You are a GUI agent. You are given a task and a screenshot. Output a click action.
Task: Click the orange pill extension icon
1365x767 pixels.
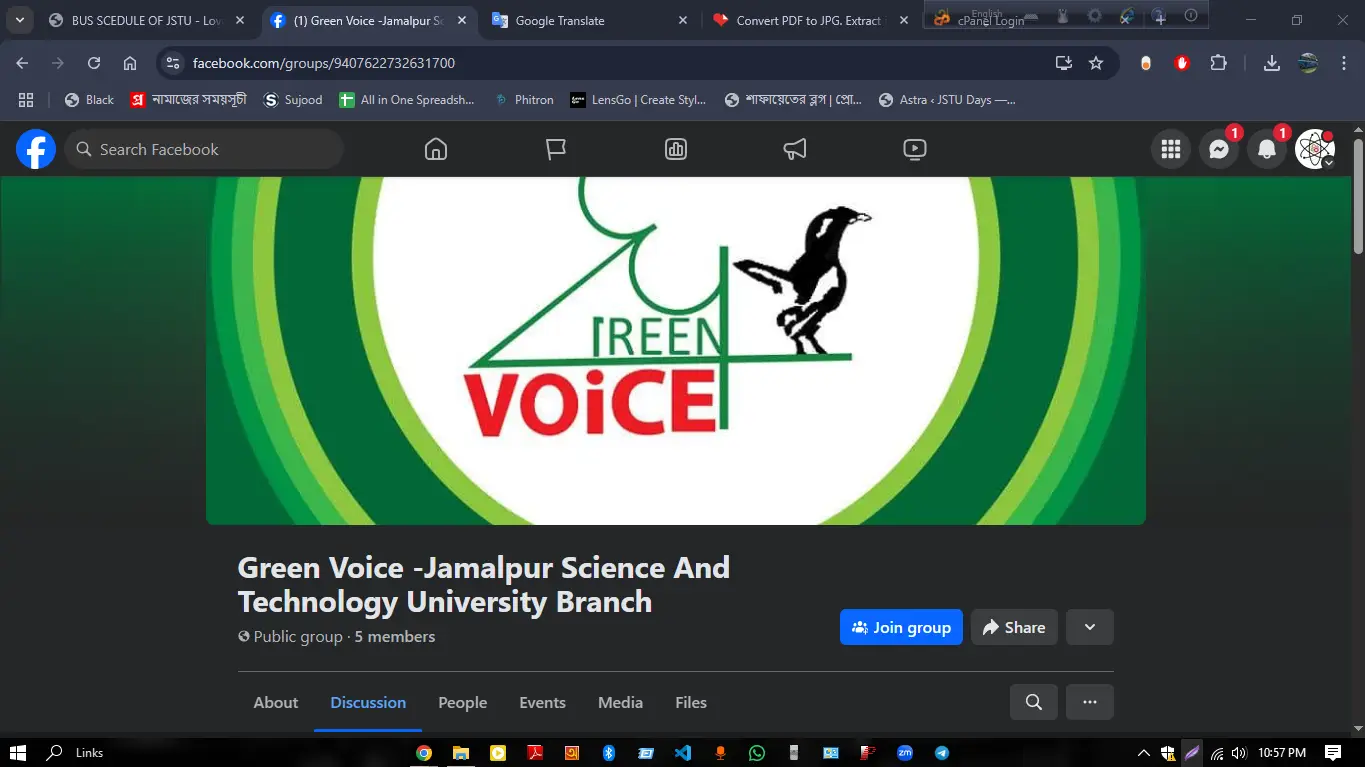[x=1146, y=63]
